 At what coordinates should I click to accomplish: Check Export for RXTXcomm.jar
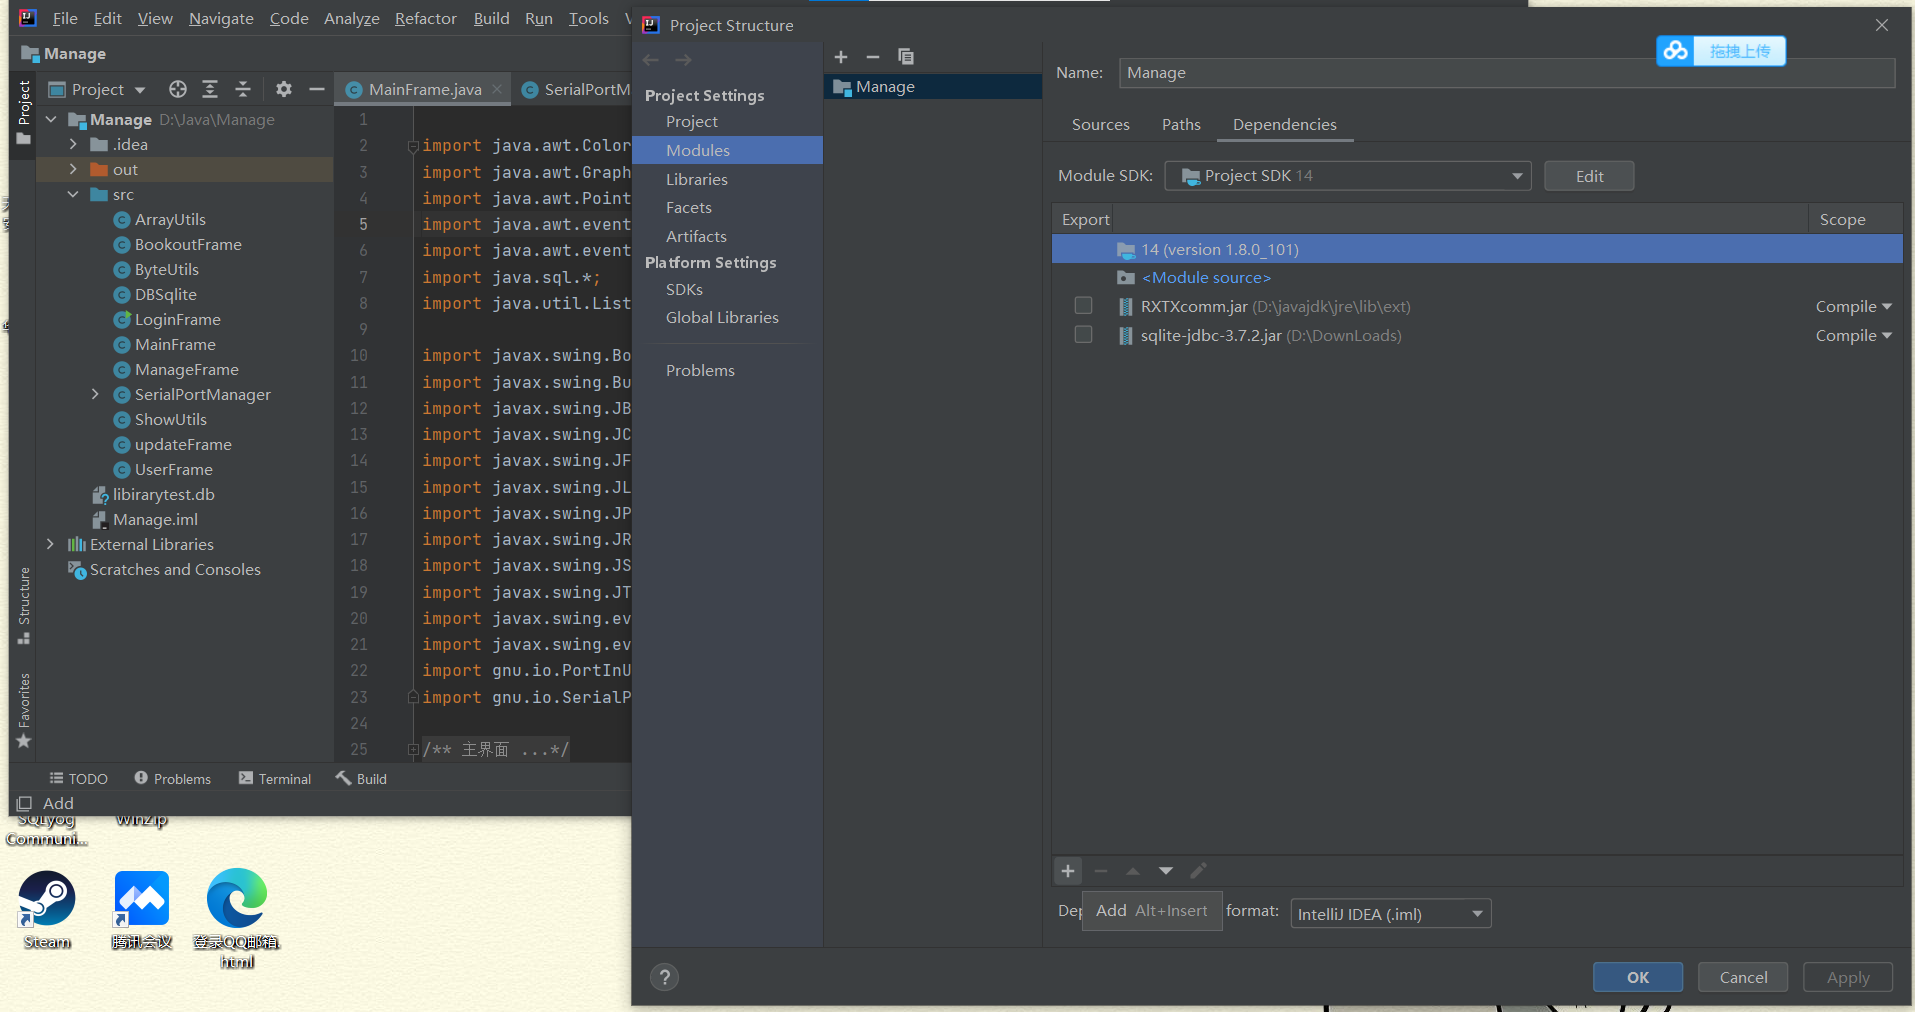tap(1083, 305)
